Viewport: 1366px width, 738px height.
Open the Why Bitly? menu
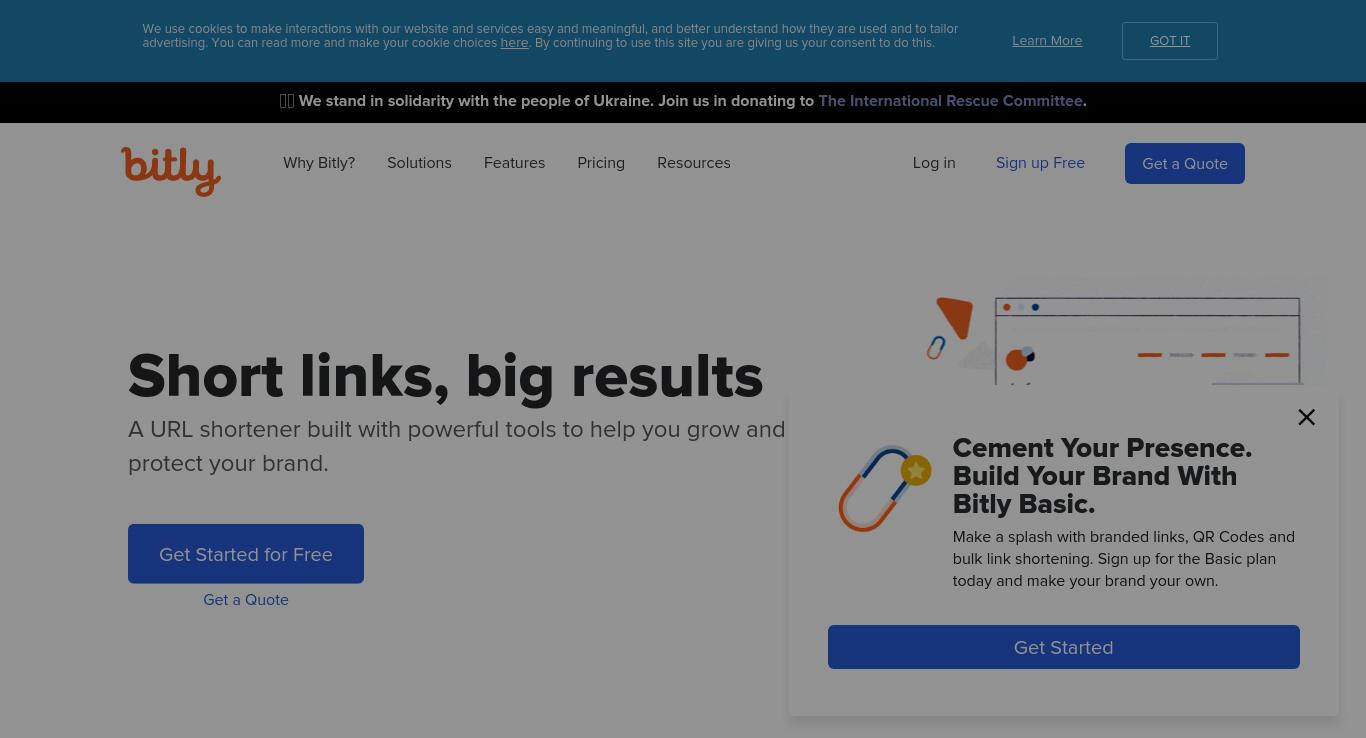coord(319,163)
